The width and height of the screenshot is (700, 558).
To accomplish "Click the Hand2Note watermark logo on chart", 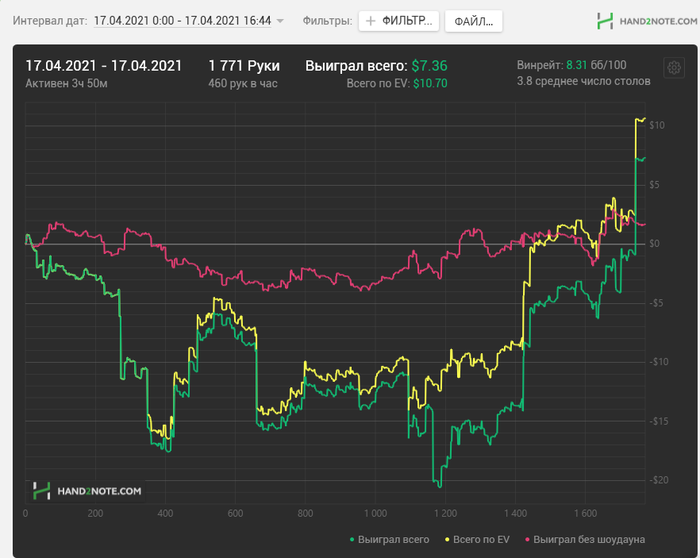I will [x=42, y=491].
